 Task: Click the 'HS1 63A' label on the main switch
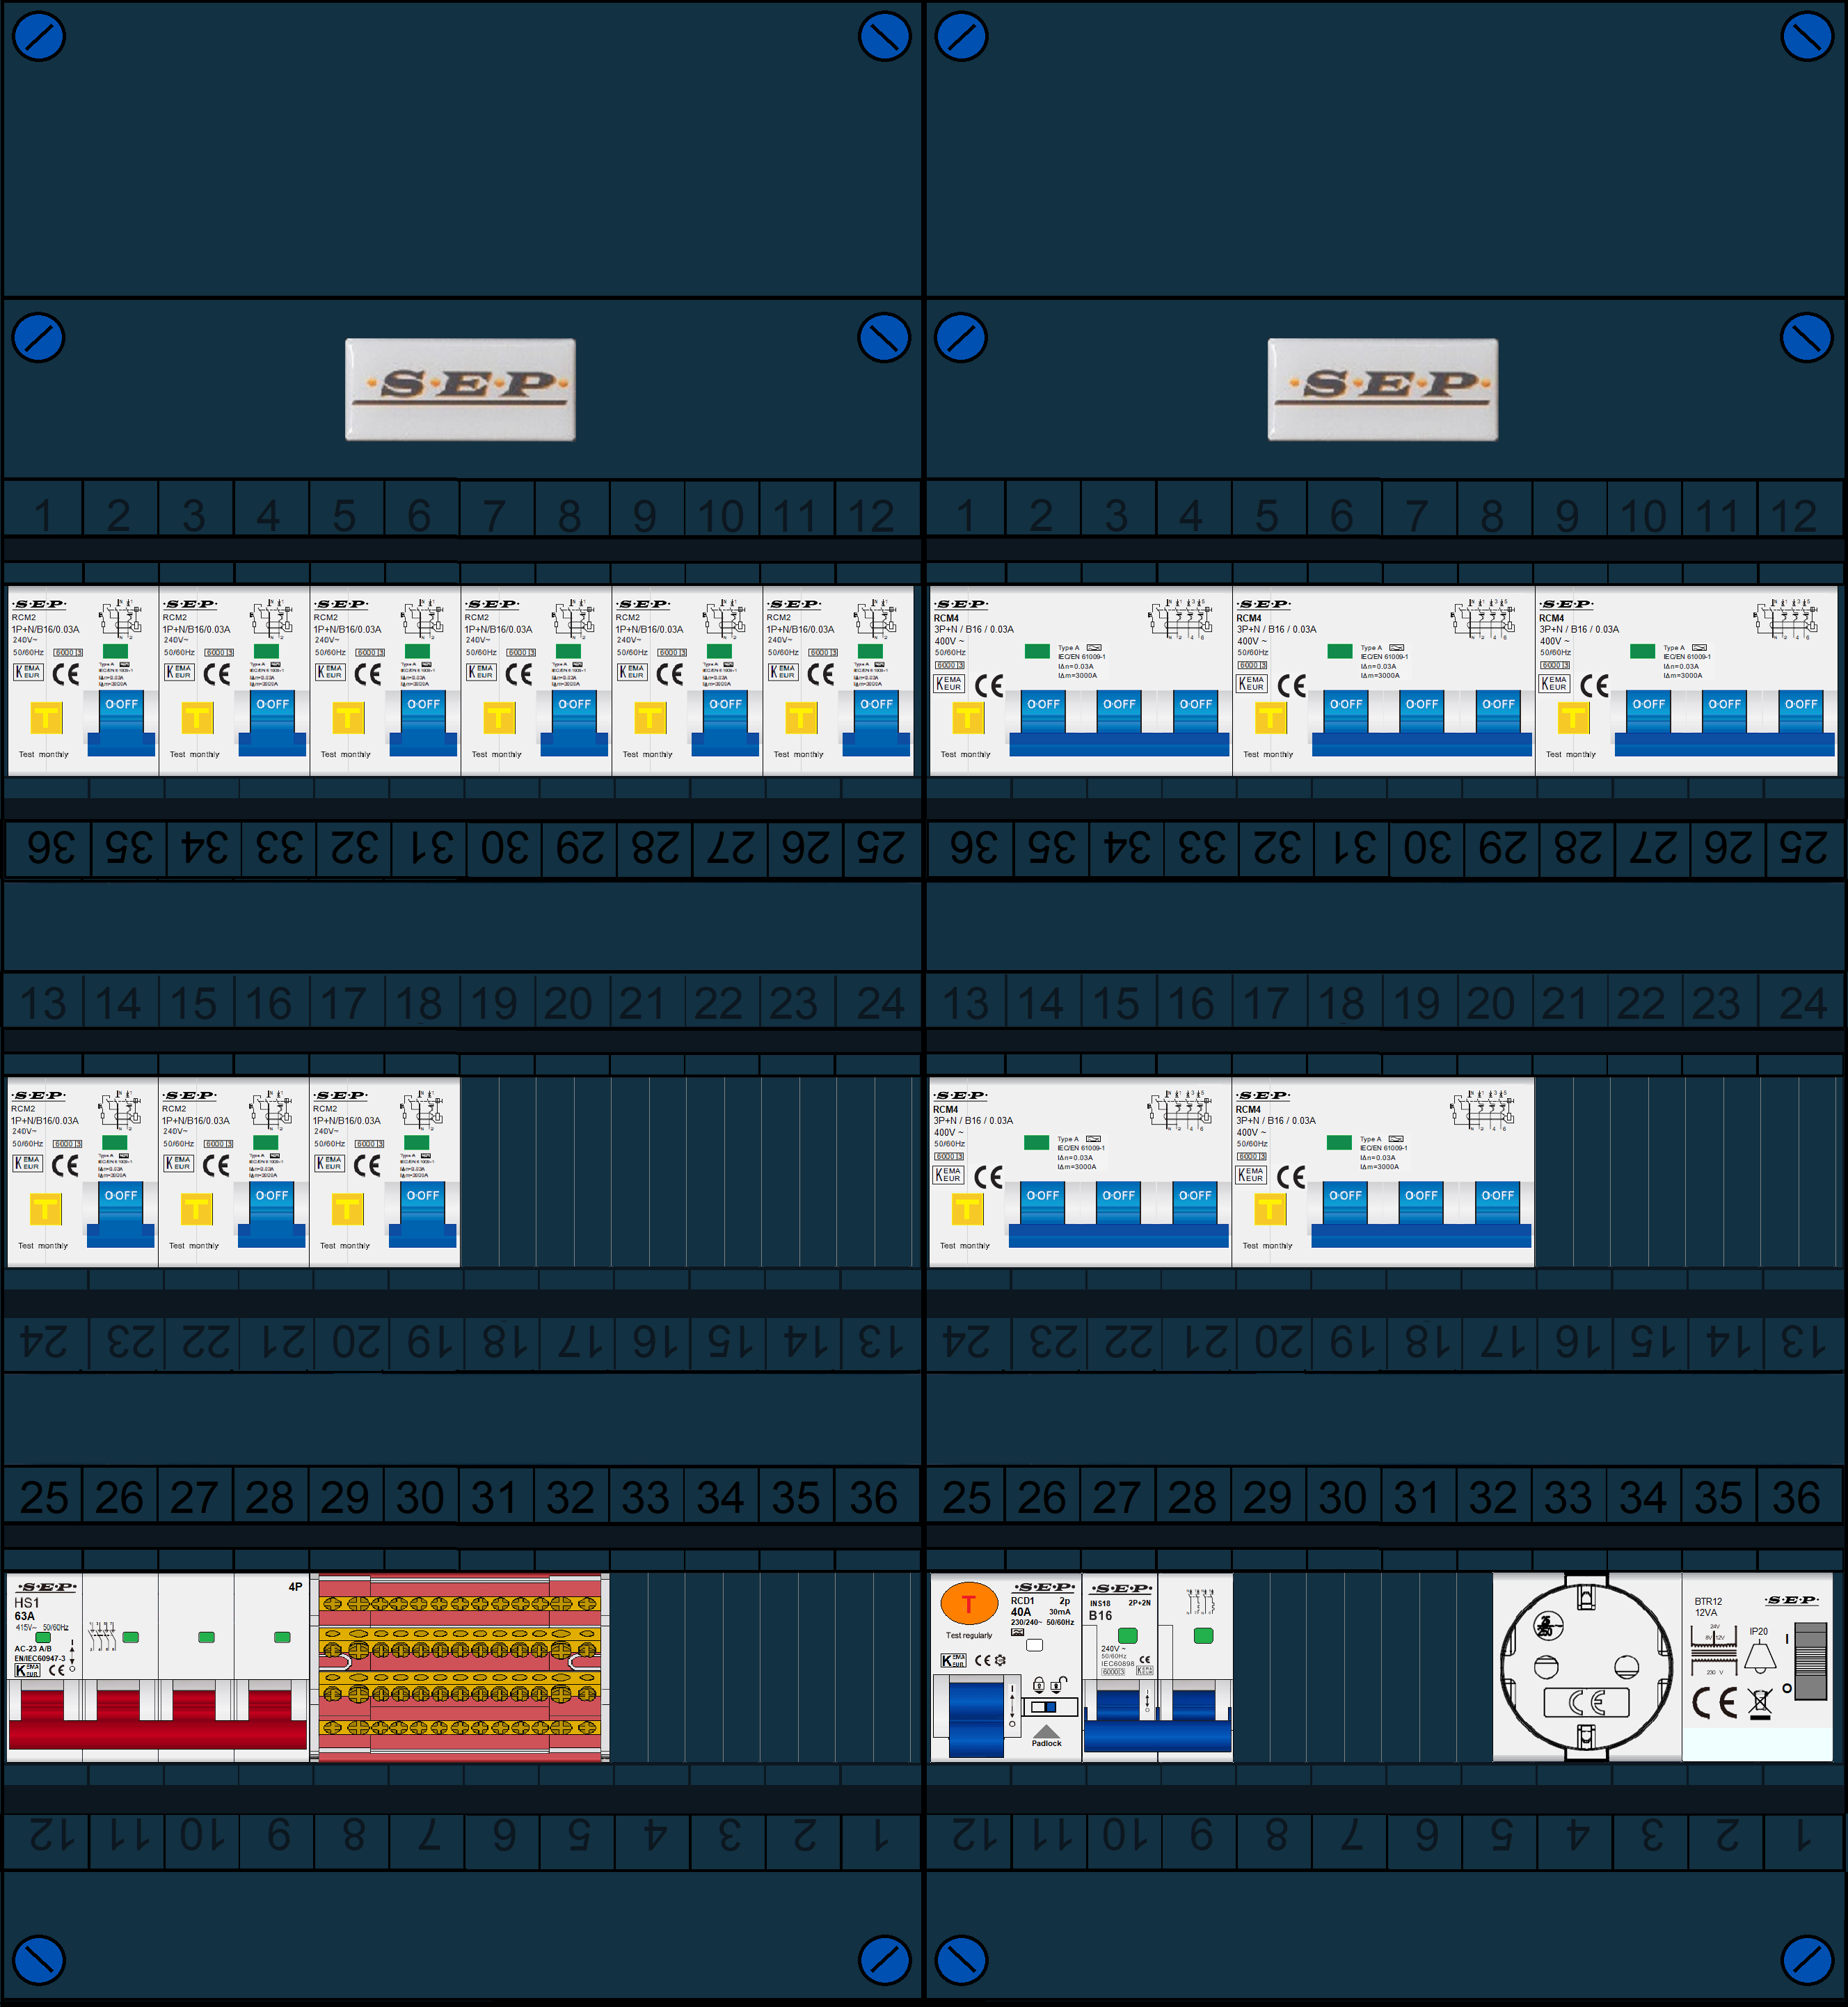[26, 1609]
